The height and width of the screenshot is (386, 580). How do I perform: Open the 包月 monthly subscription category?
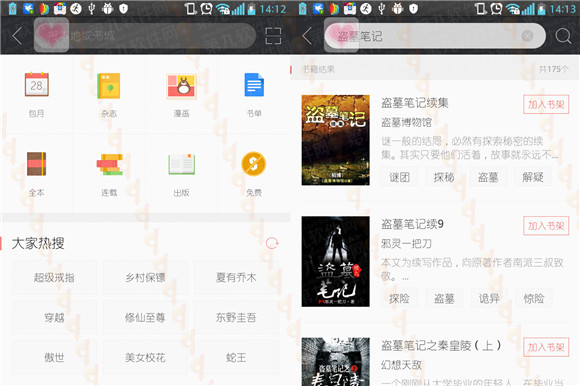pyautogui.click(x=36, y=95)
